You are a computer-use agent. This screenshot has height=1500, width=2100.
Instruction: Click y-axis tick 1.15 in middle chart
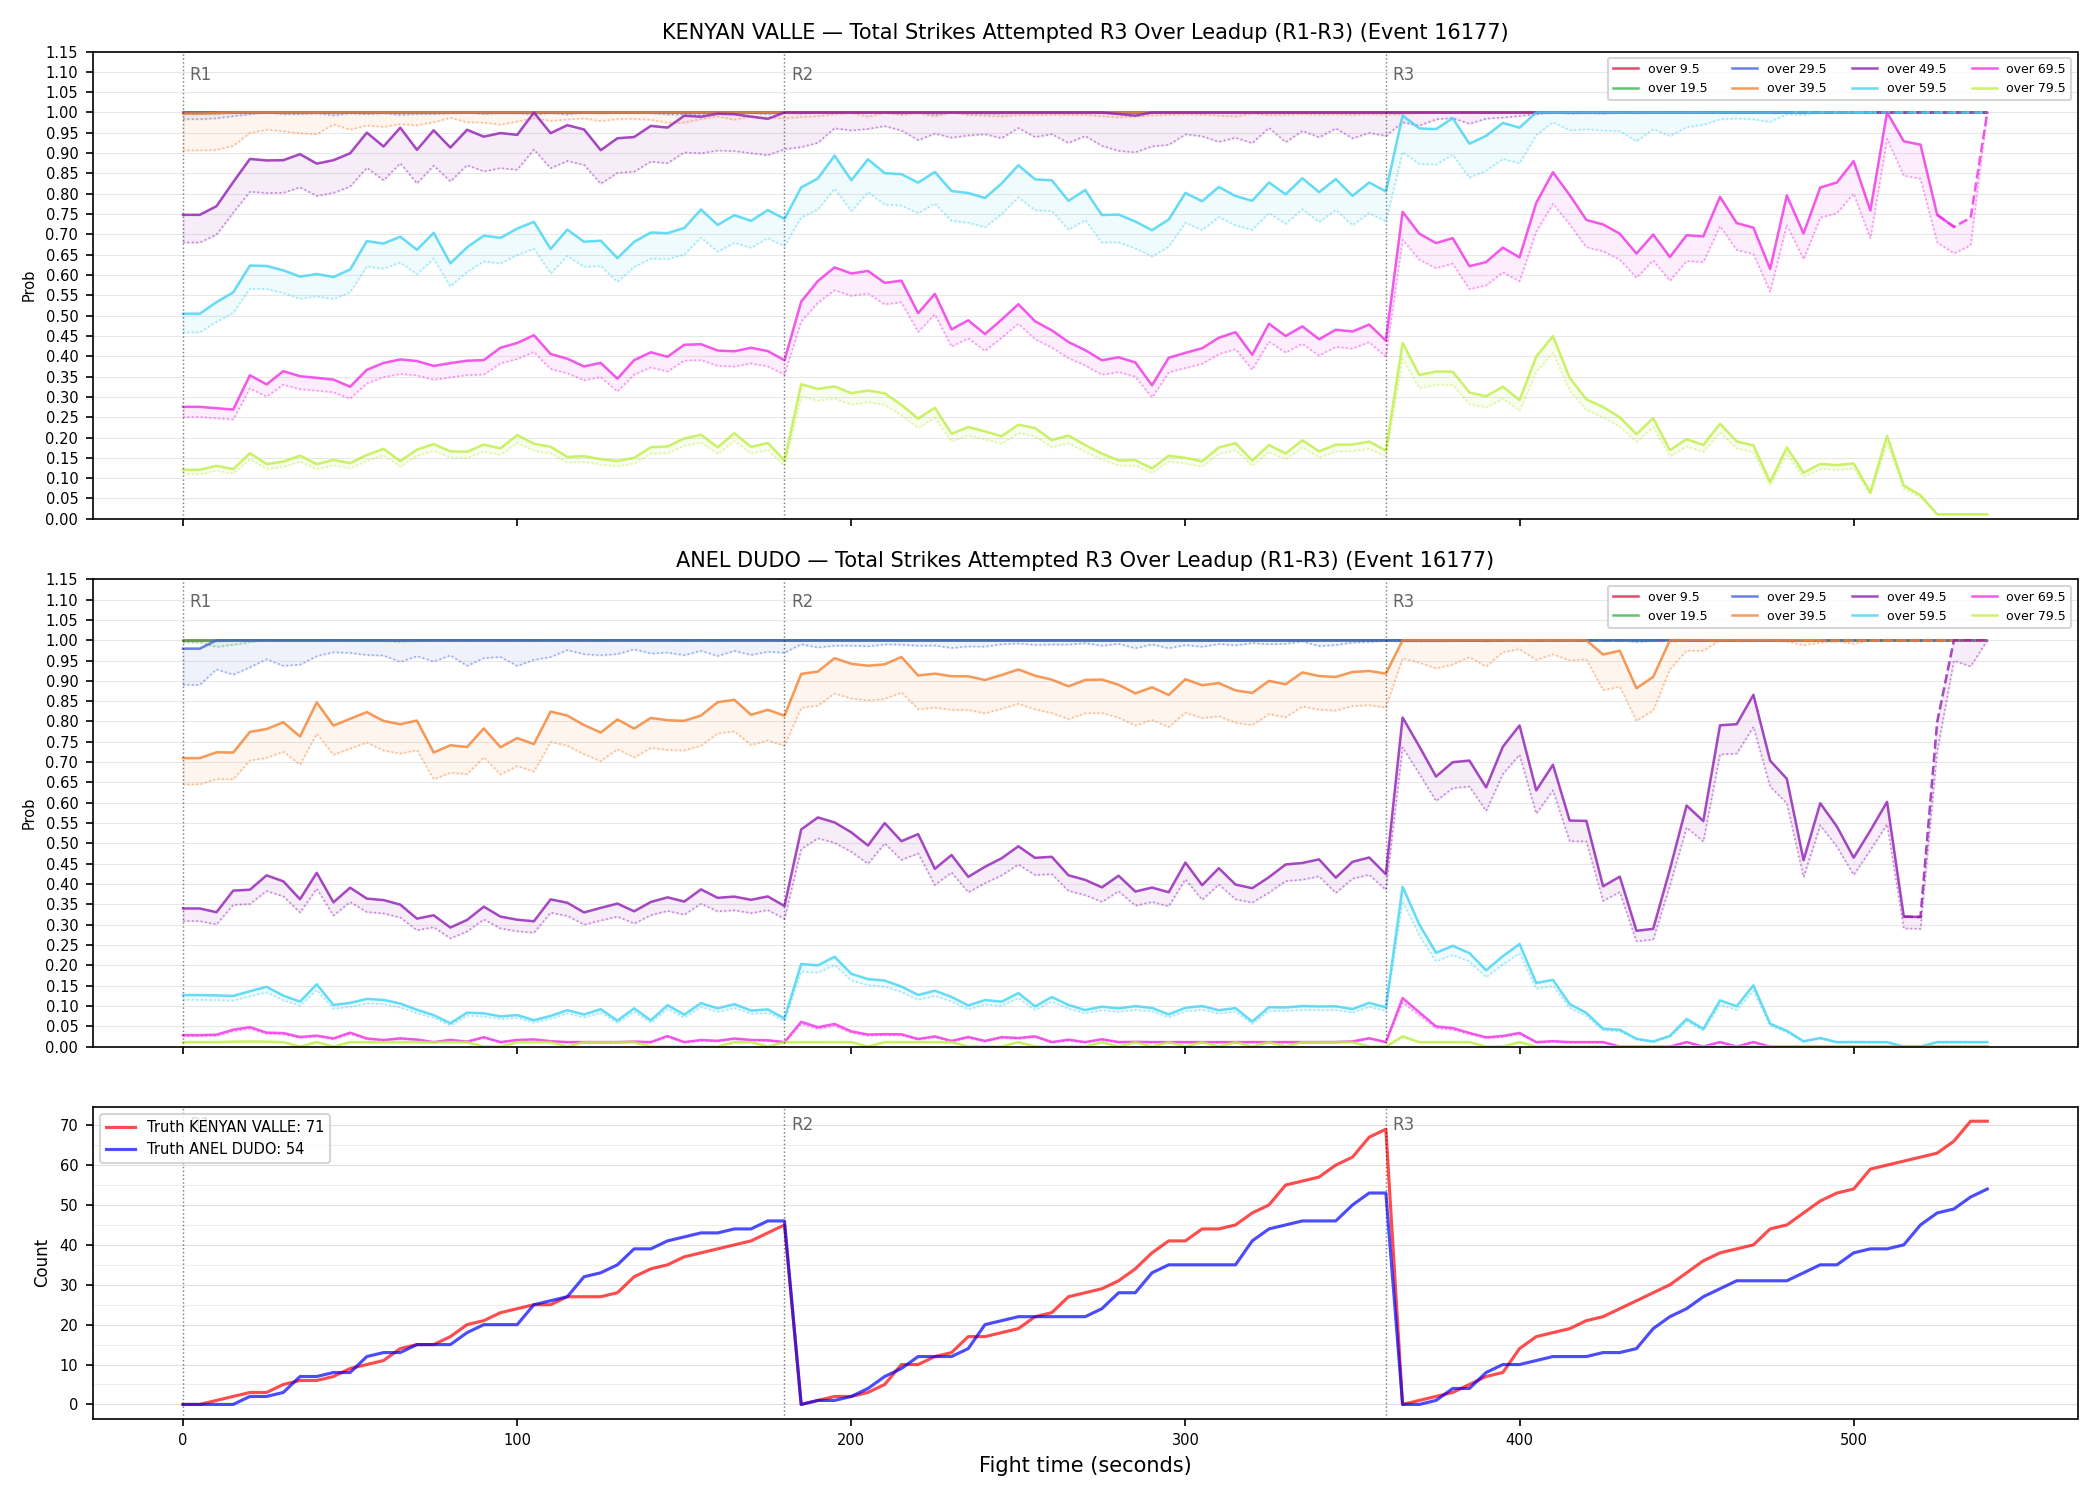coord(63,580)
